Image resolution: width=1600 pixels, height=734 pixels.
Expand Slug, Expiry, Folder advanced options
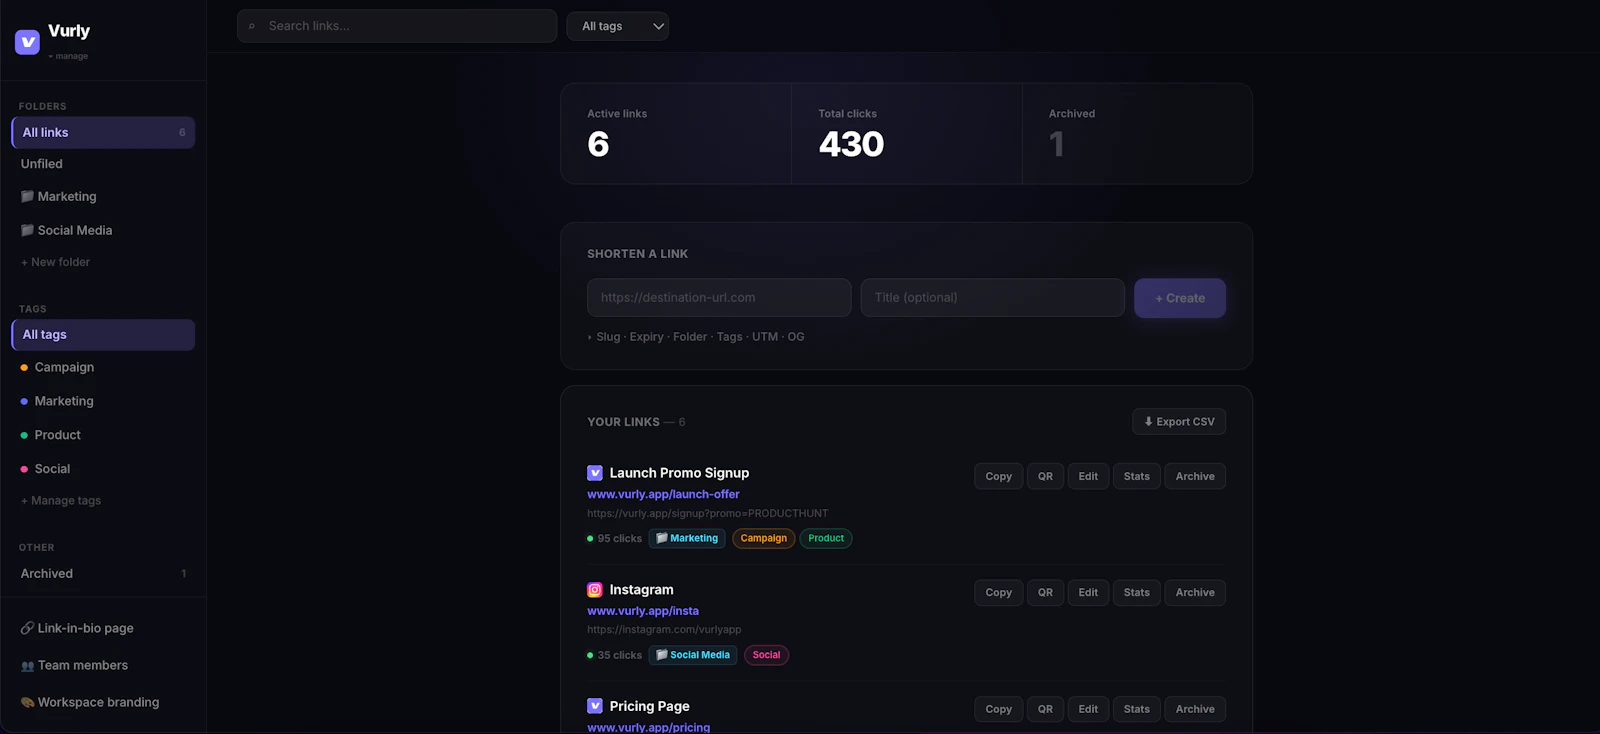696,337
